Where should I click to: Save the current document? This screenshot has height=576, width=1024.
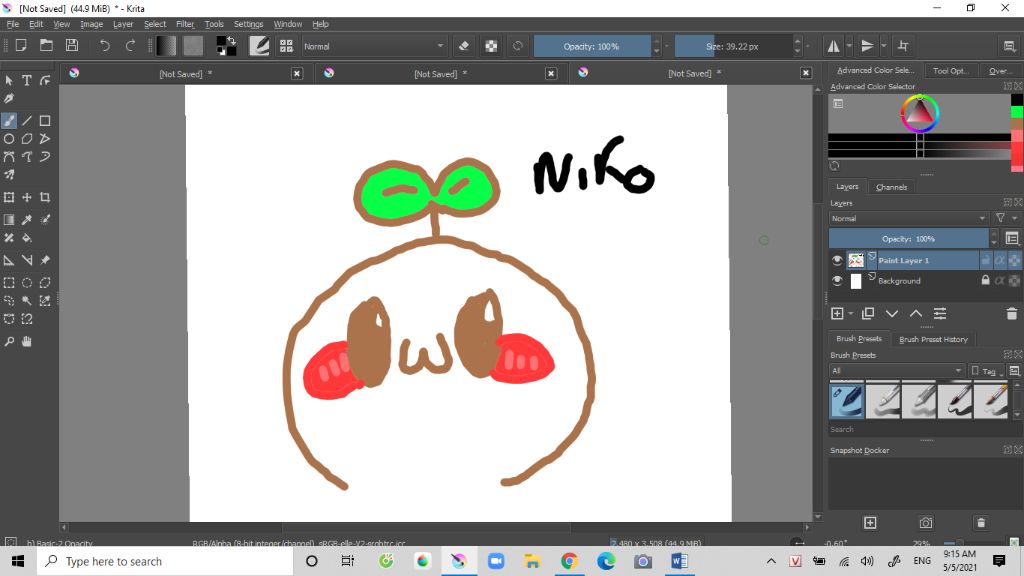coord(72,46)
